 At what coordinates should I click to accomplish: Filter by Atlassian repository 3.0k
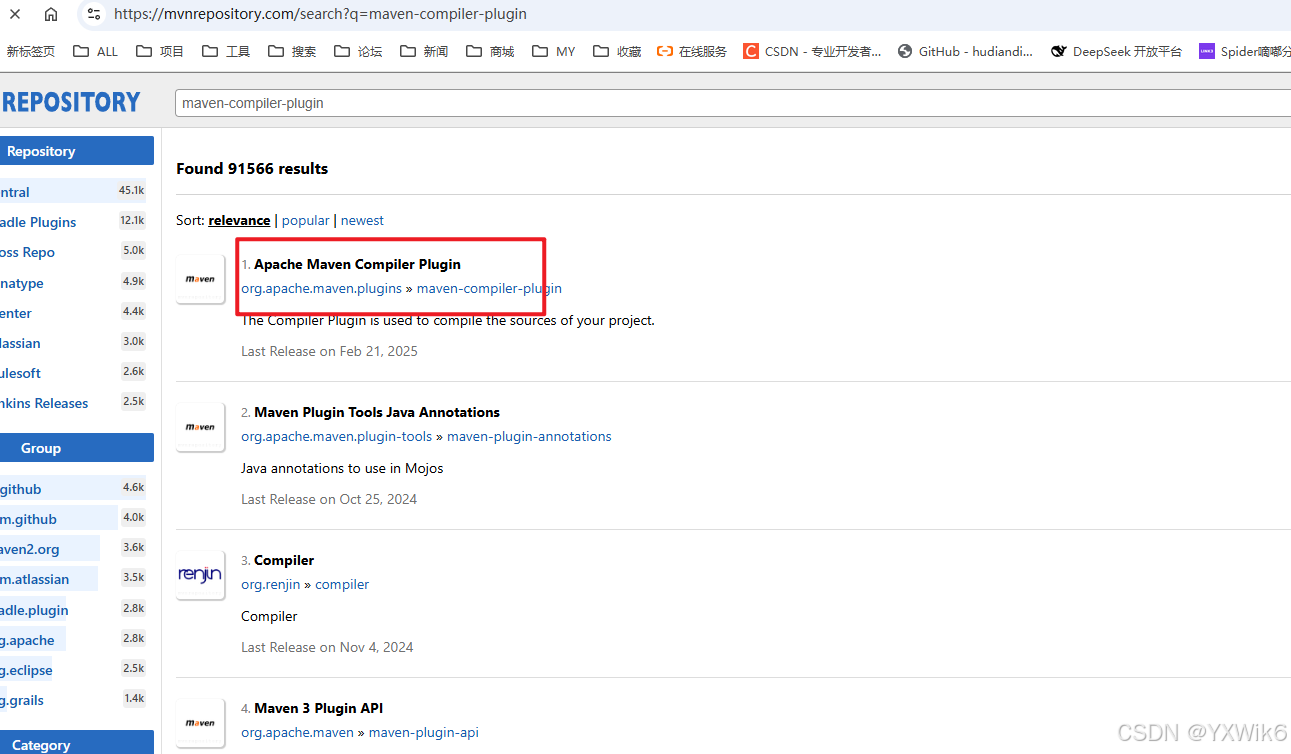click(74, 343)
